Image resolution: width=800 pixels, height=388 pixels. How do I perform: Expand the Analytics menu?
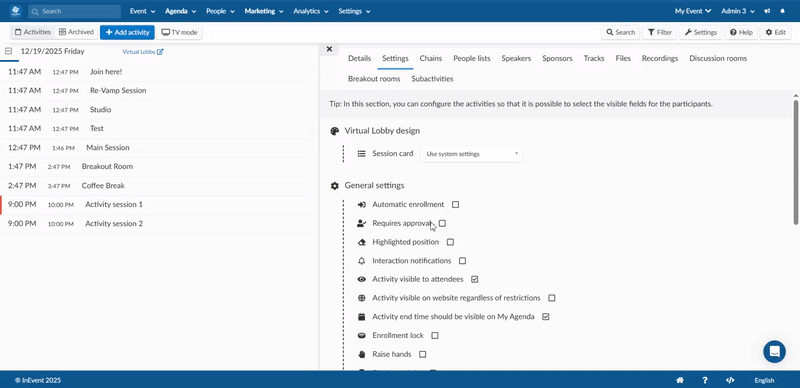point(310,11)
